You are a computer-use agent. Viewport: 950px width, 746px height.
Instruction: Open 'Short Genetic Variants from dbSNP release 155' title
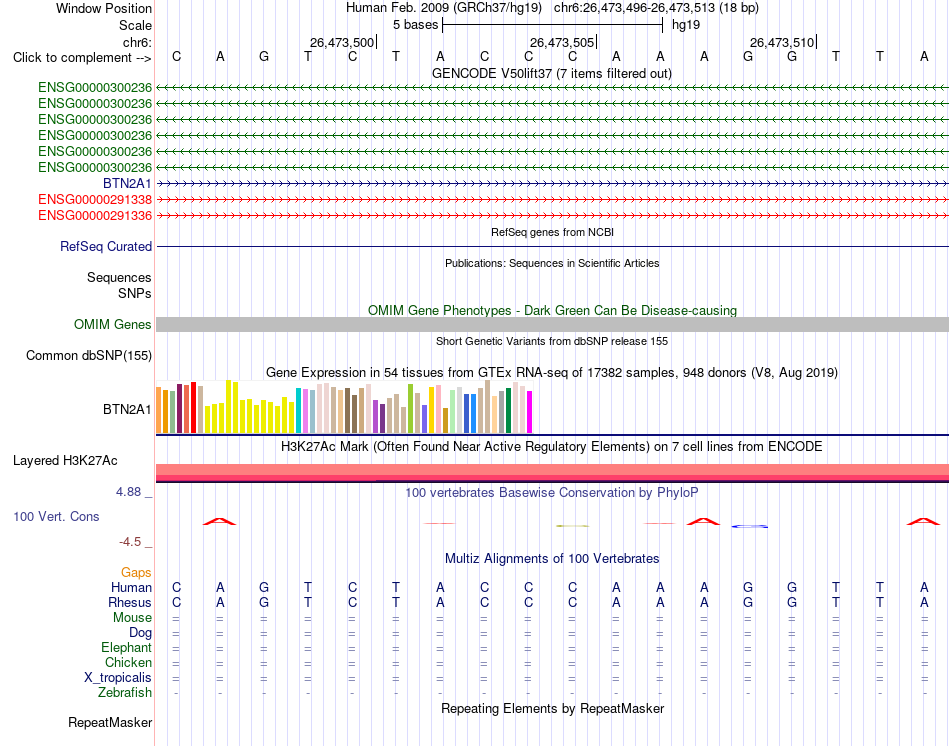tap(552, 341)
